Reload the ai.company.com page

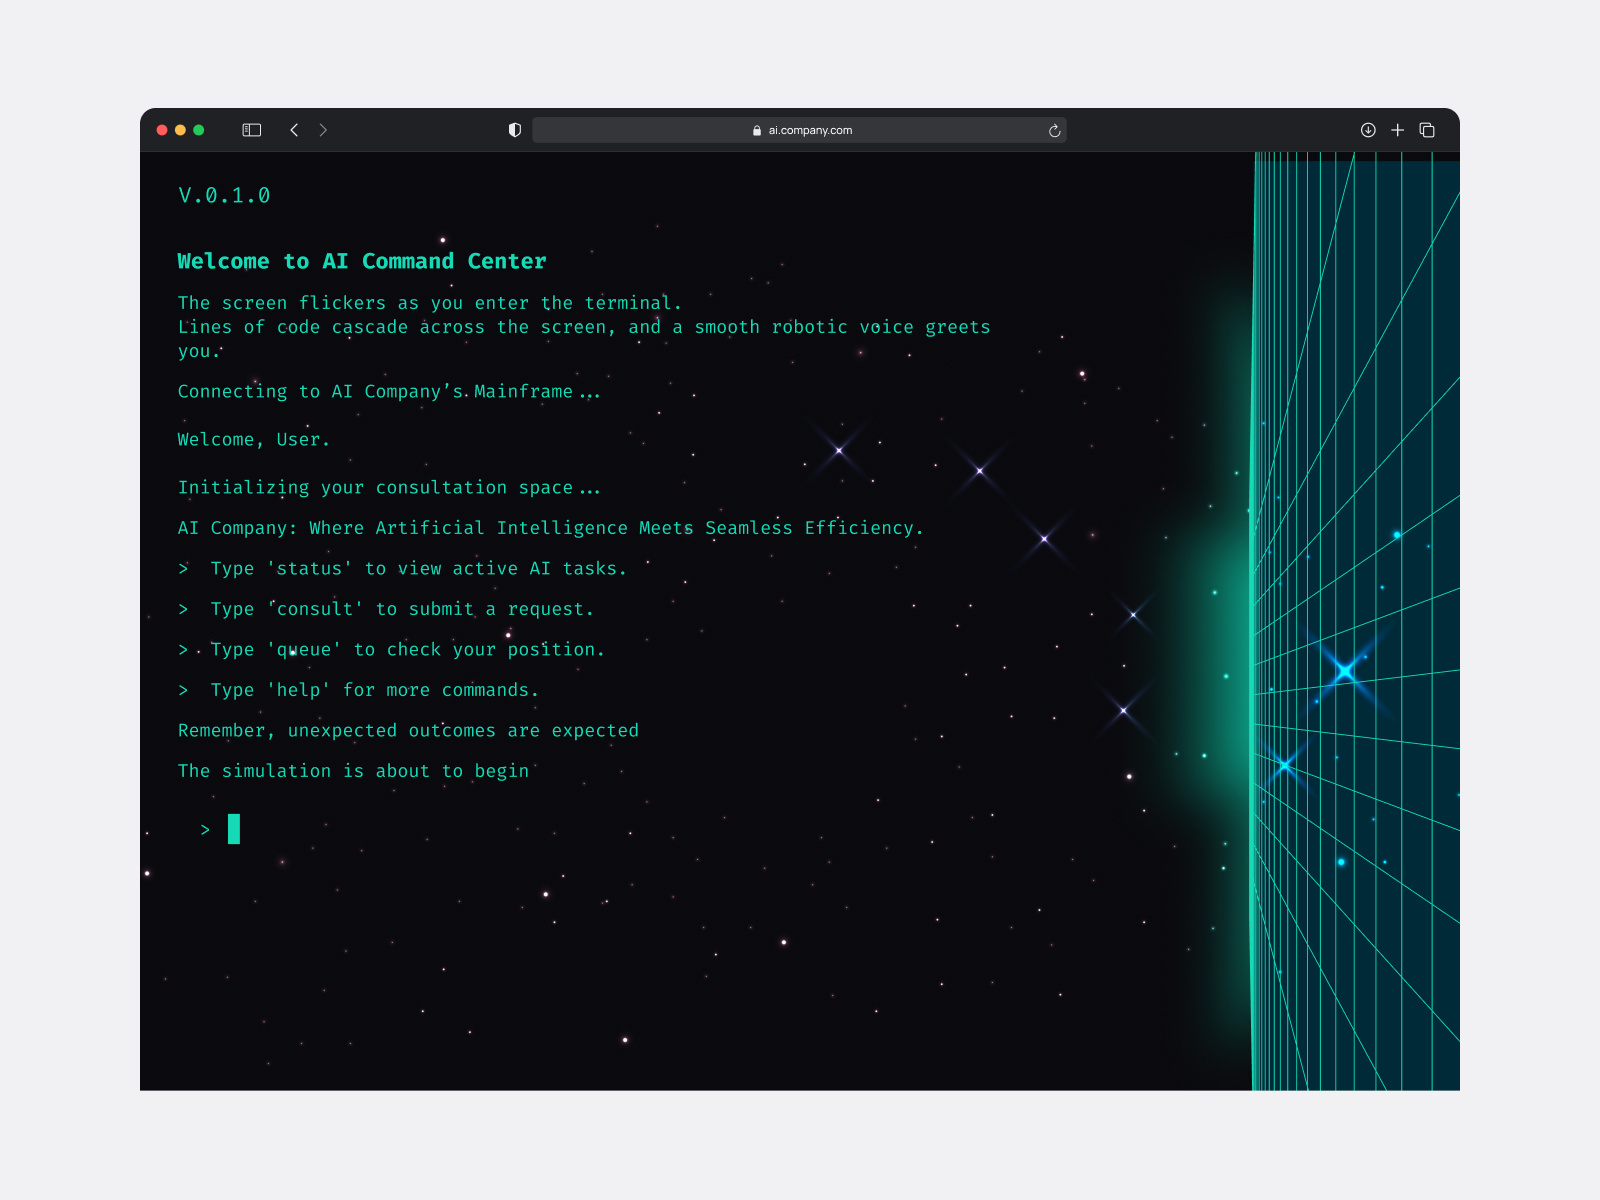pos(1054,130)
